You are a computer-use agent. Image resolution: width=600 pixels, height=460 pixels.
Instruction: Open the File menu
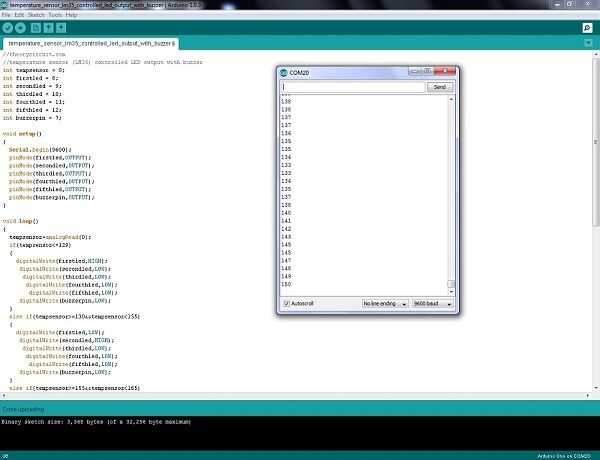click(x=6, y=15)
